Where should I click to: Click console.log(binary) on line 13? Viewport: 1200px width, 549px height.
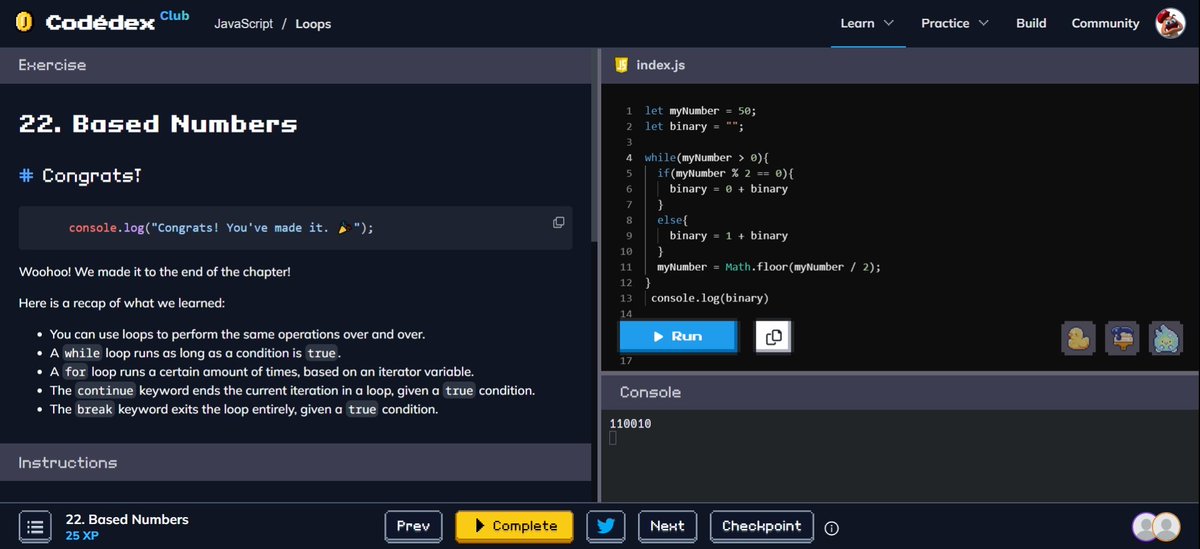point(710,298)
